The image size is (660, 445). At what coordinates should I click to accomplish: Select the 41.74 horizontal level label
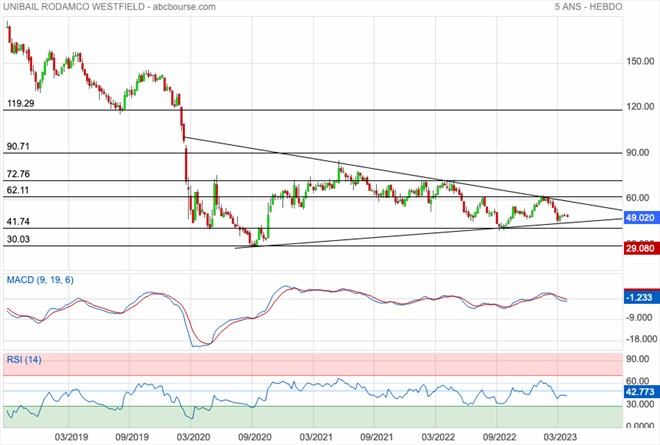pyautogui.click(x=18, y=221)
